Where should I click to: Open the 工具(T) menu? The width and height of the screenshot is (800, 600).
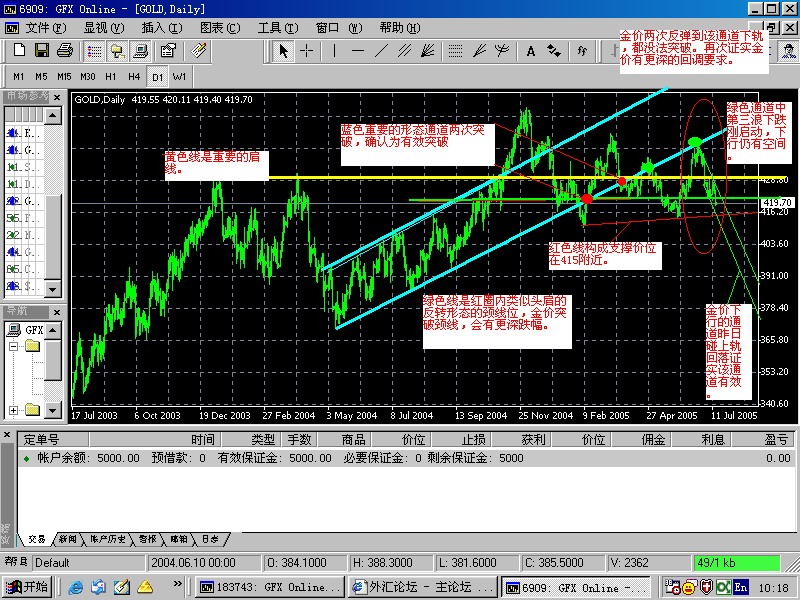click(x=278, y=28)
